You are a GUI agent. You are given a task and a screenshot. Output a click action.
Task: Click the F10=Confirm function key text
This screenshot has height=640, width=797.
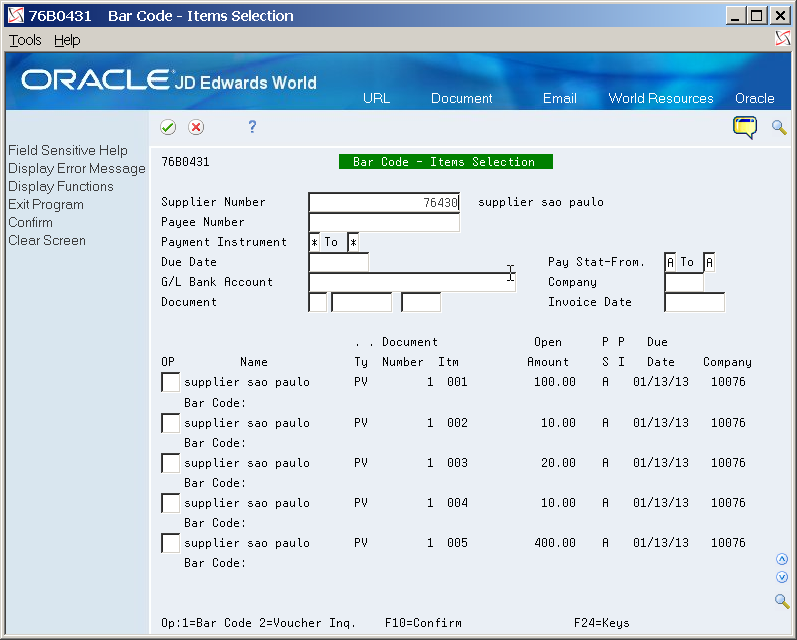(423, 623)
